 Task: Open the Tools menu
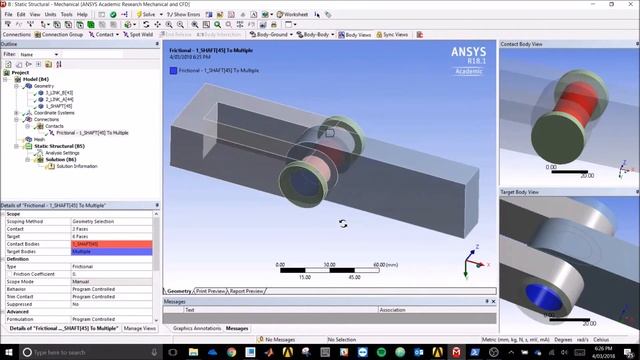[x=67, y=14]
